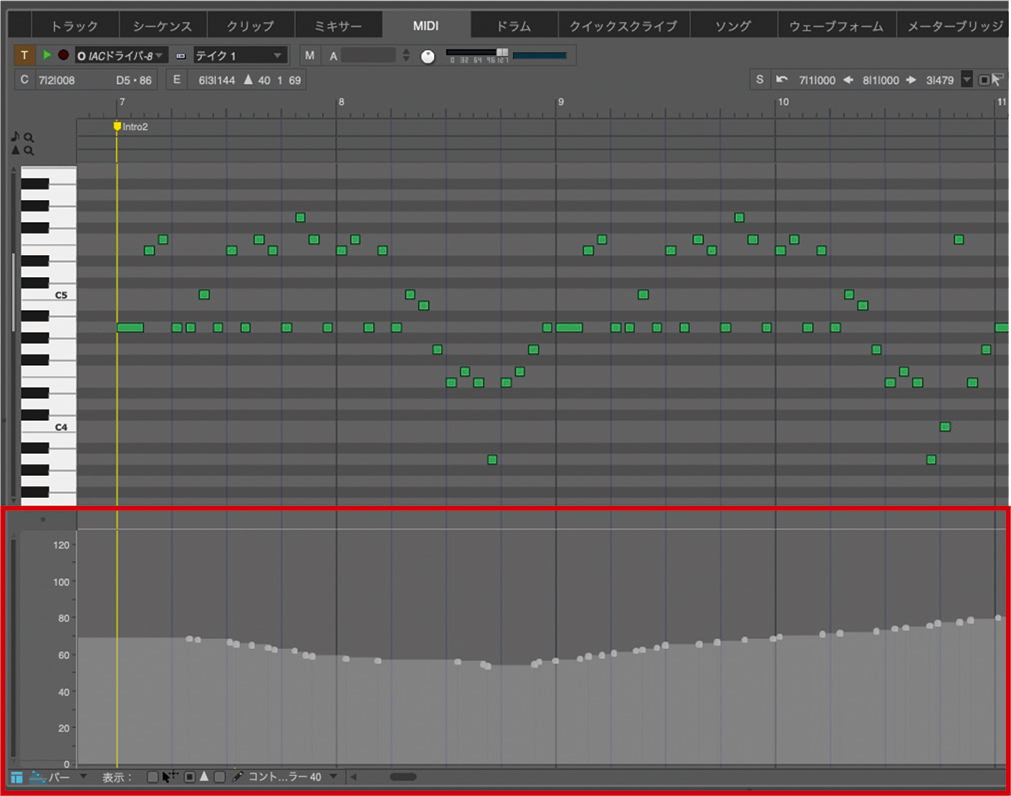
Task: Click the long green note at bar 9
Action: point(569,327)
